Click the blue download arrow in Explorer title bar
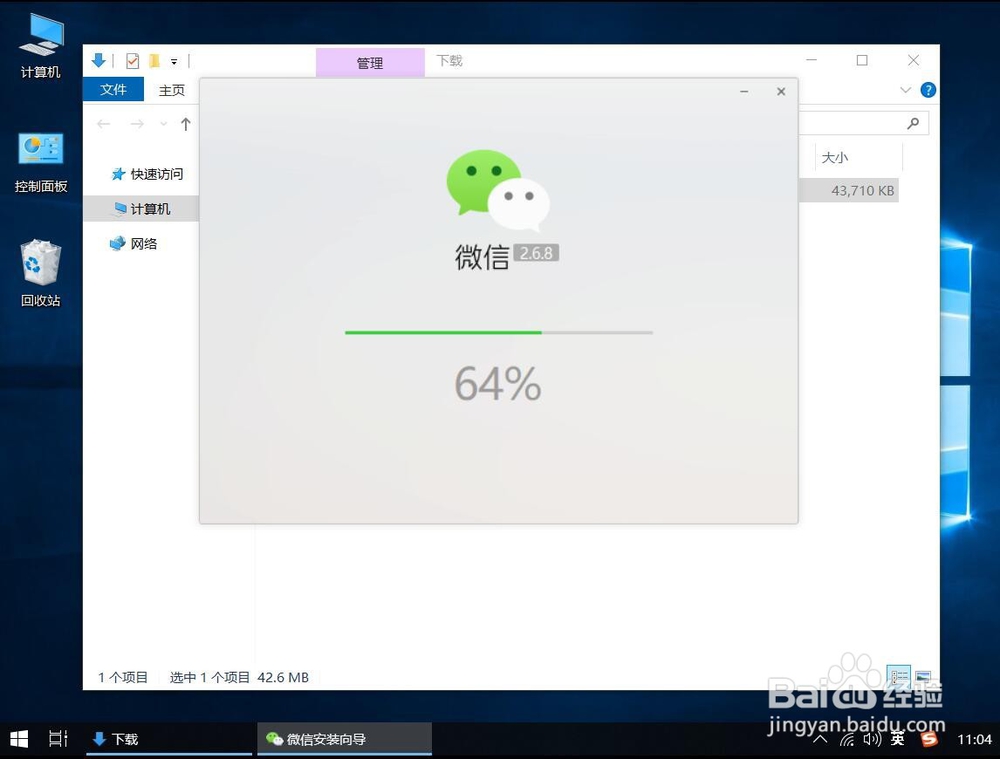 point(99,61)
